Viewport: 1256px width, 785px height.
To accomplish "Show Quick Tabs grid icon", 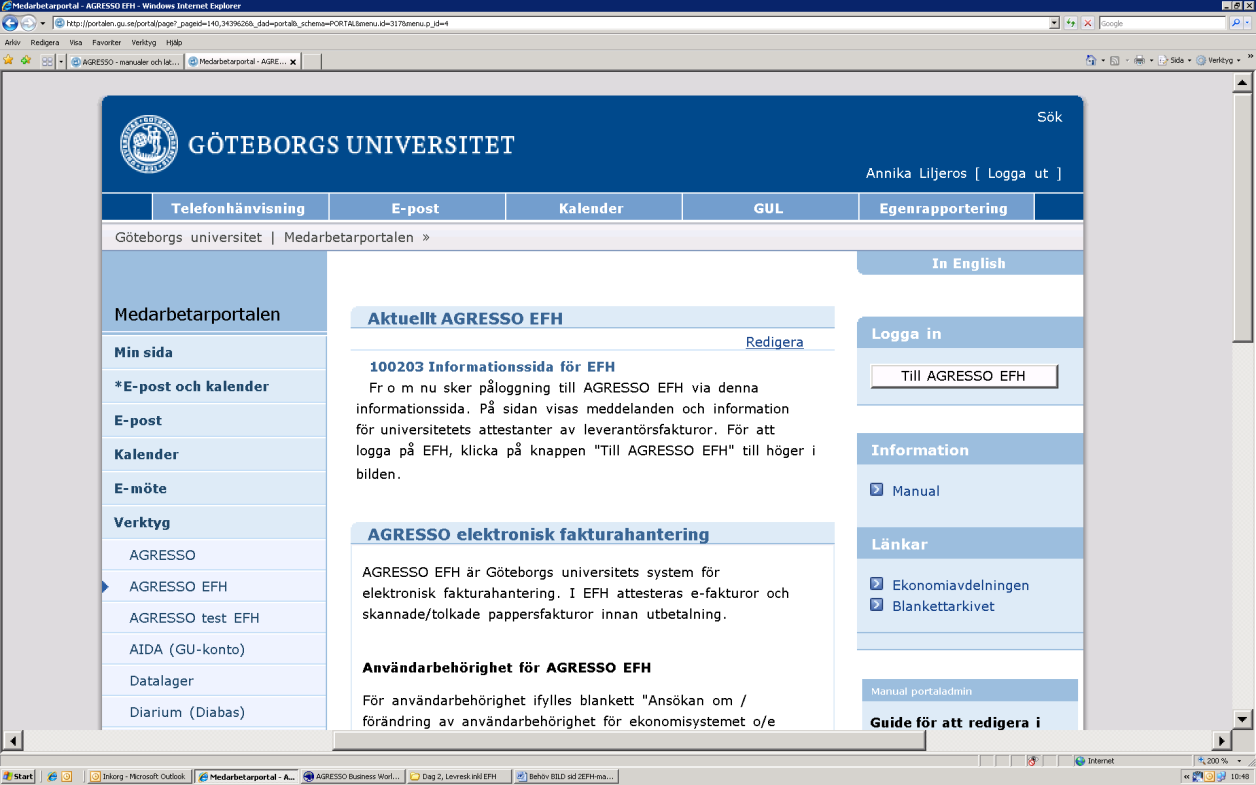I will (46, 61).
